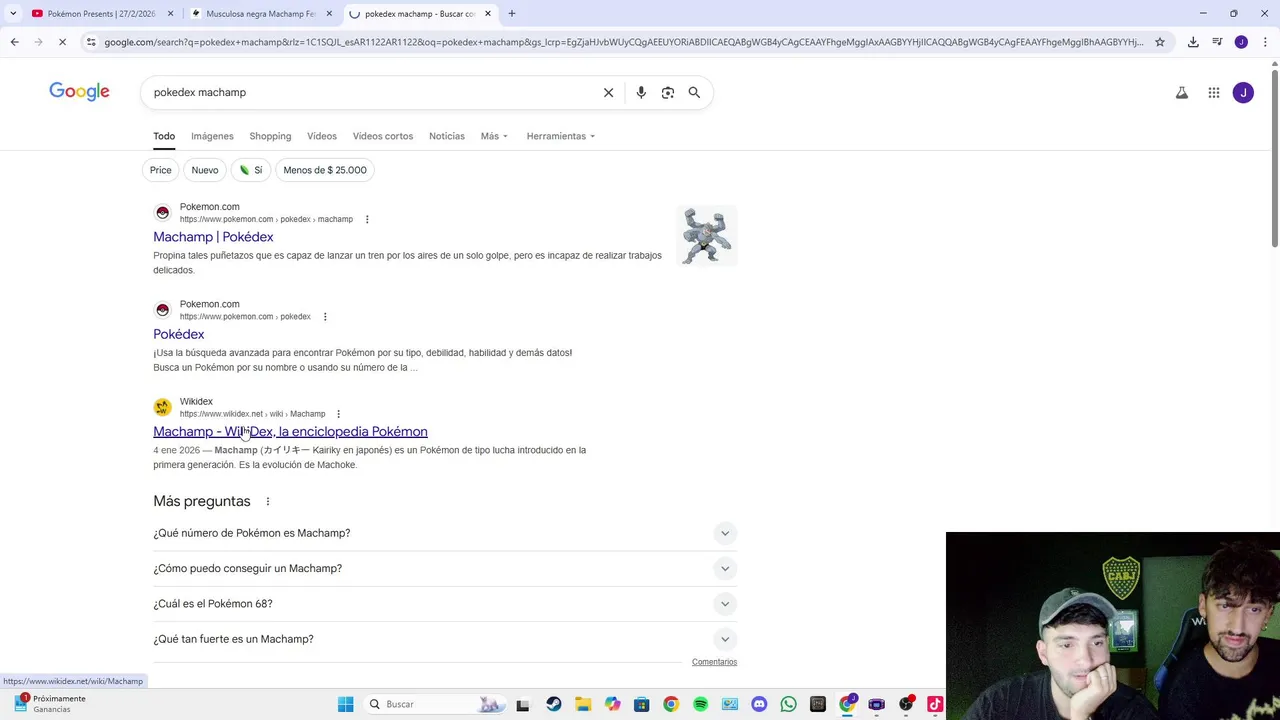The height and width of the screenshot is (720, 1280).
Task: Open Discord from the taskbar
Action: (759, 704)
